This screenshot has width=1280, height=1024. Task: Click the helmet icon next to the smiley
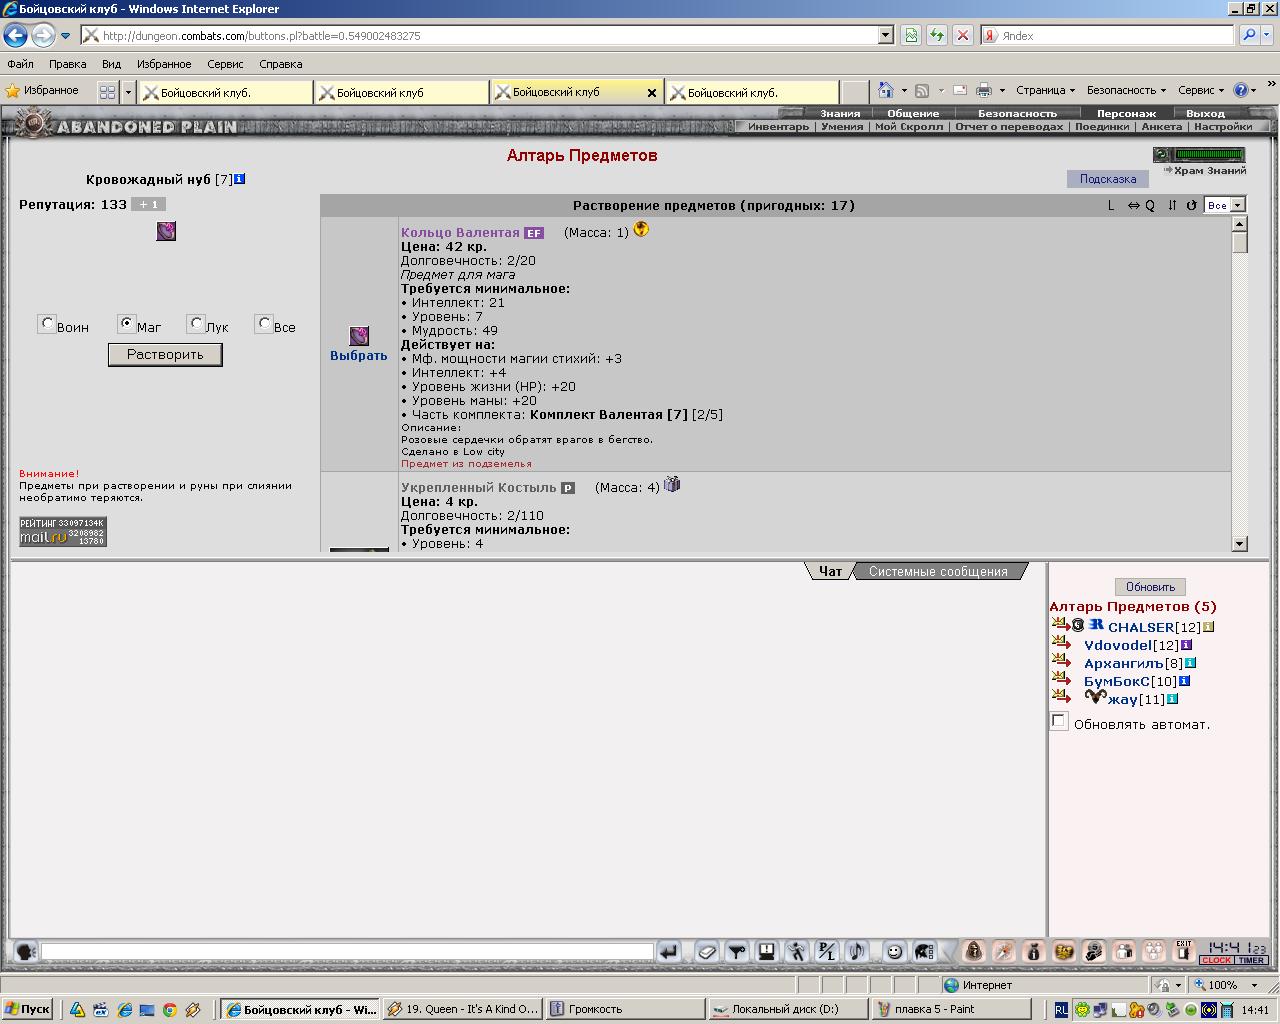click(x=924, y=952)
